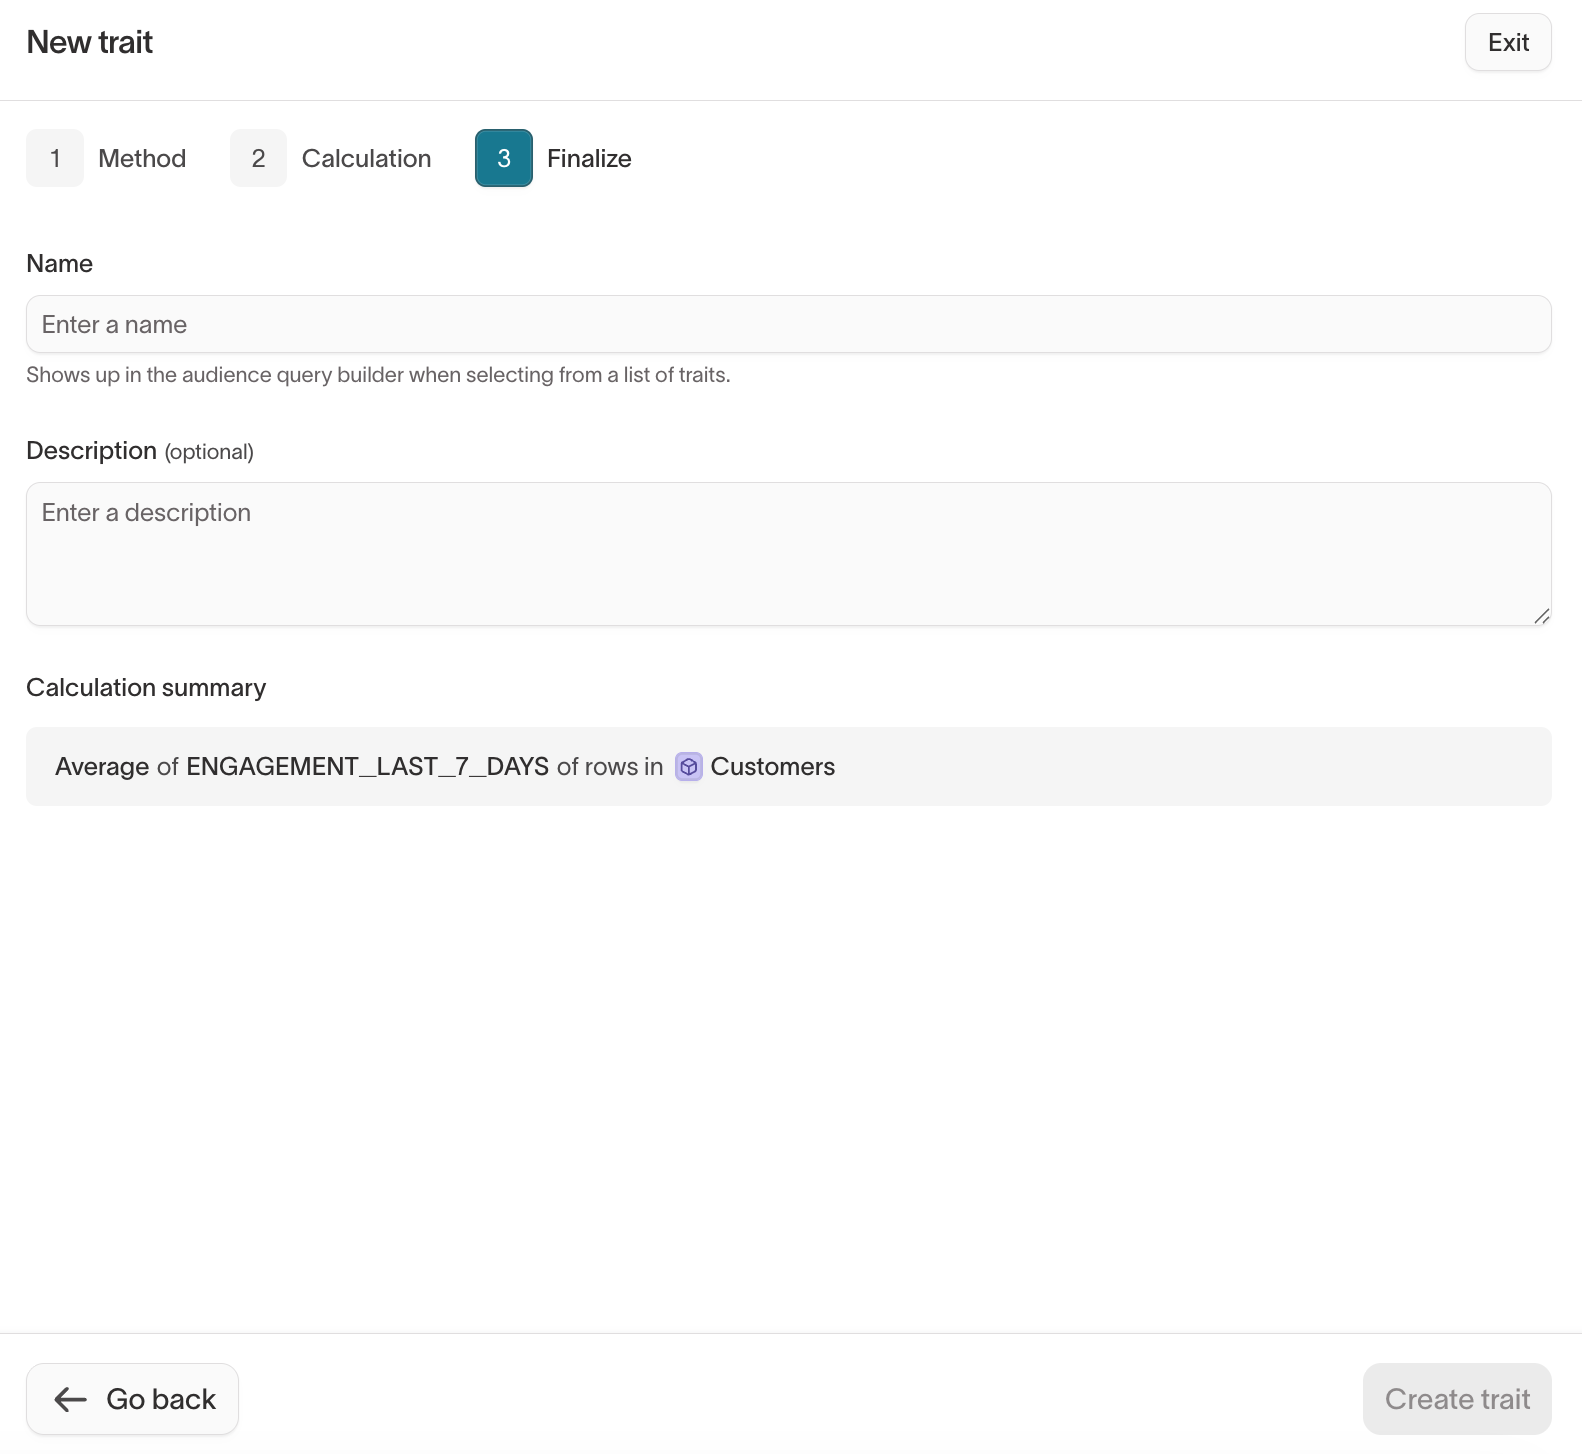Click the step 2 number badge
Image resolution: width=1582 pixels, height=1454 pixels.
pyautogui.click(x=258, y=158)
